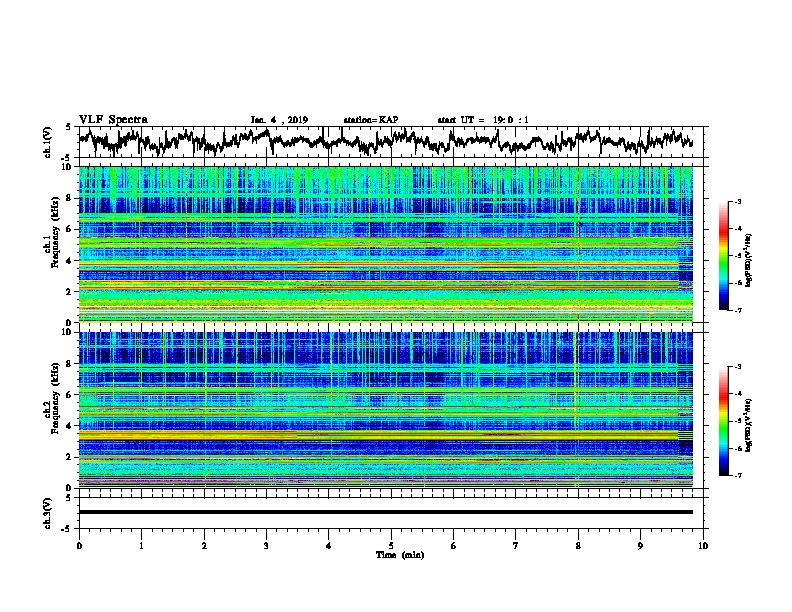Click the "VLF Spectra" title text
This screenshot has height=612, width=792.
point(113,120)
